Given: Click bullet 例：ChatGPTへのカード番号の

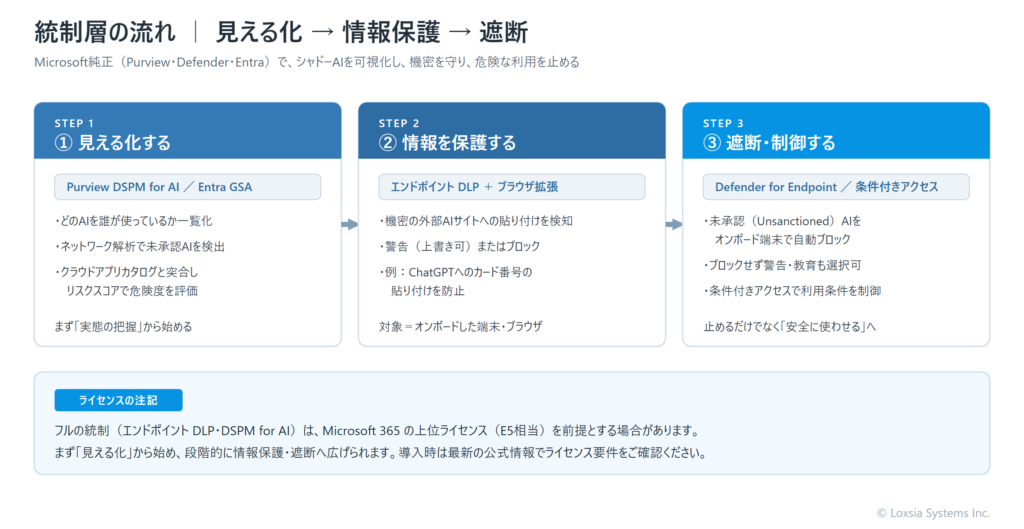Looking at the screenshot, I should pyautogui.click(x=456, y=272).
